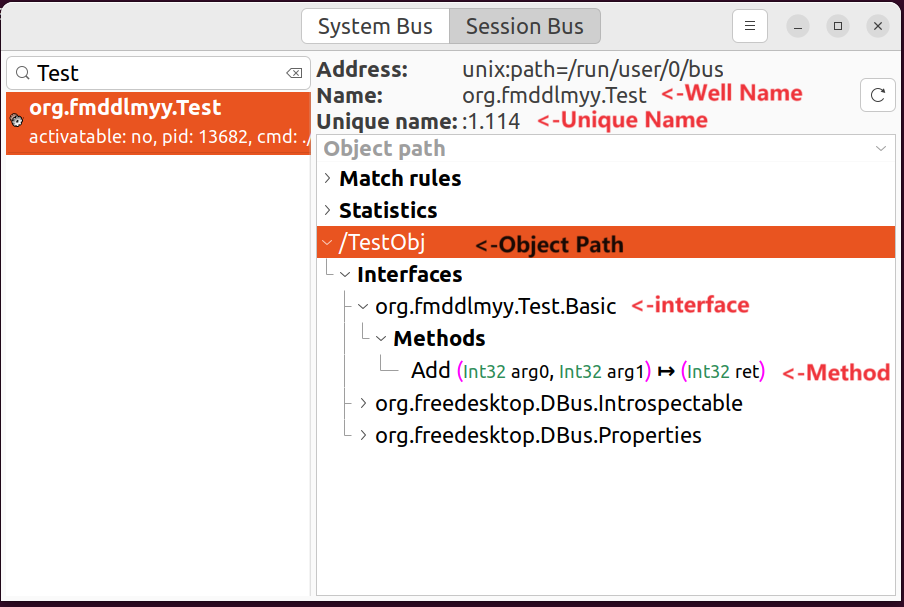Close the application window
904x607 pixels.
(877, 26)
